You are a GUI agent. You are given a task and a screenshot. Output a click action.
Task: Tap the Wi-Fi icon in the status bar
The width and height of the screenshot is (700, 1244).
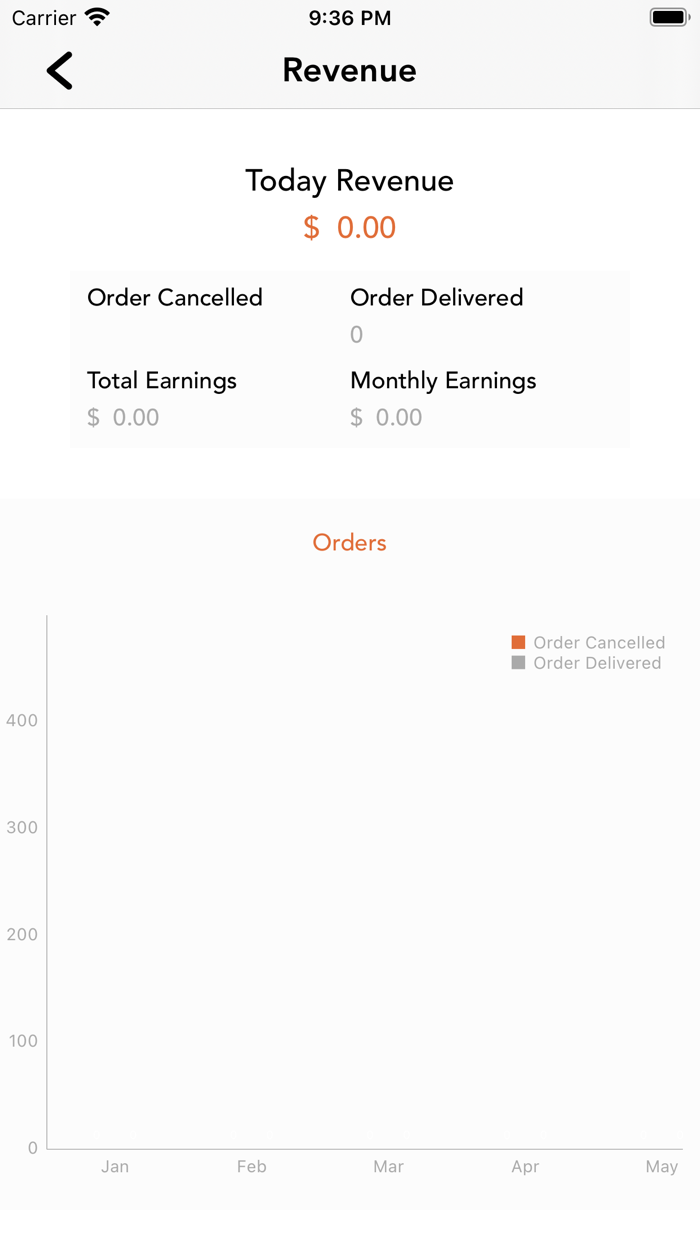coord(97,16)
